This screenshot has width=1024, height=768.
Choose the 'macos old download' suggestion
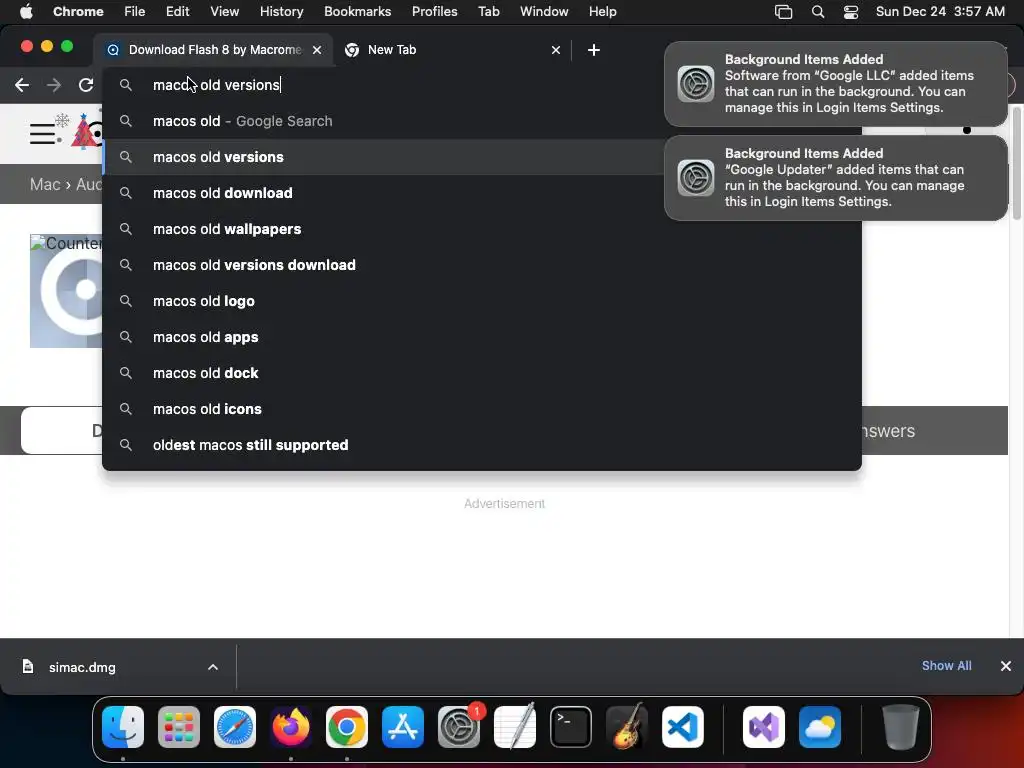click(x=482, y=193)
